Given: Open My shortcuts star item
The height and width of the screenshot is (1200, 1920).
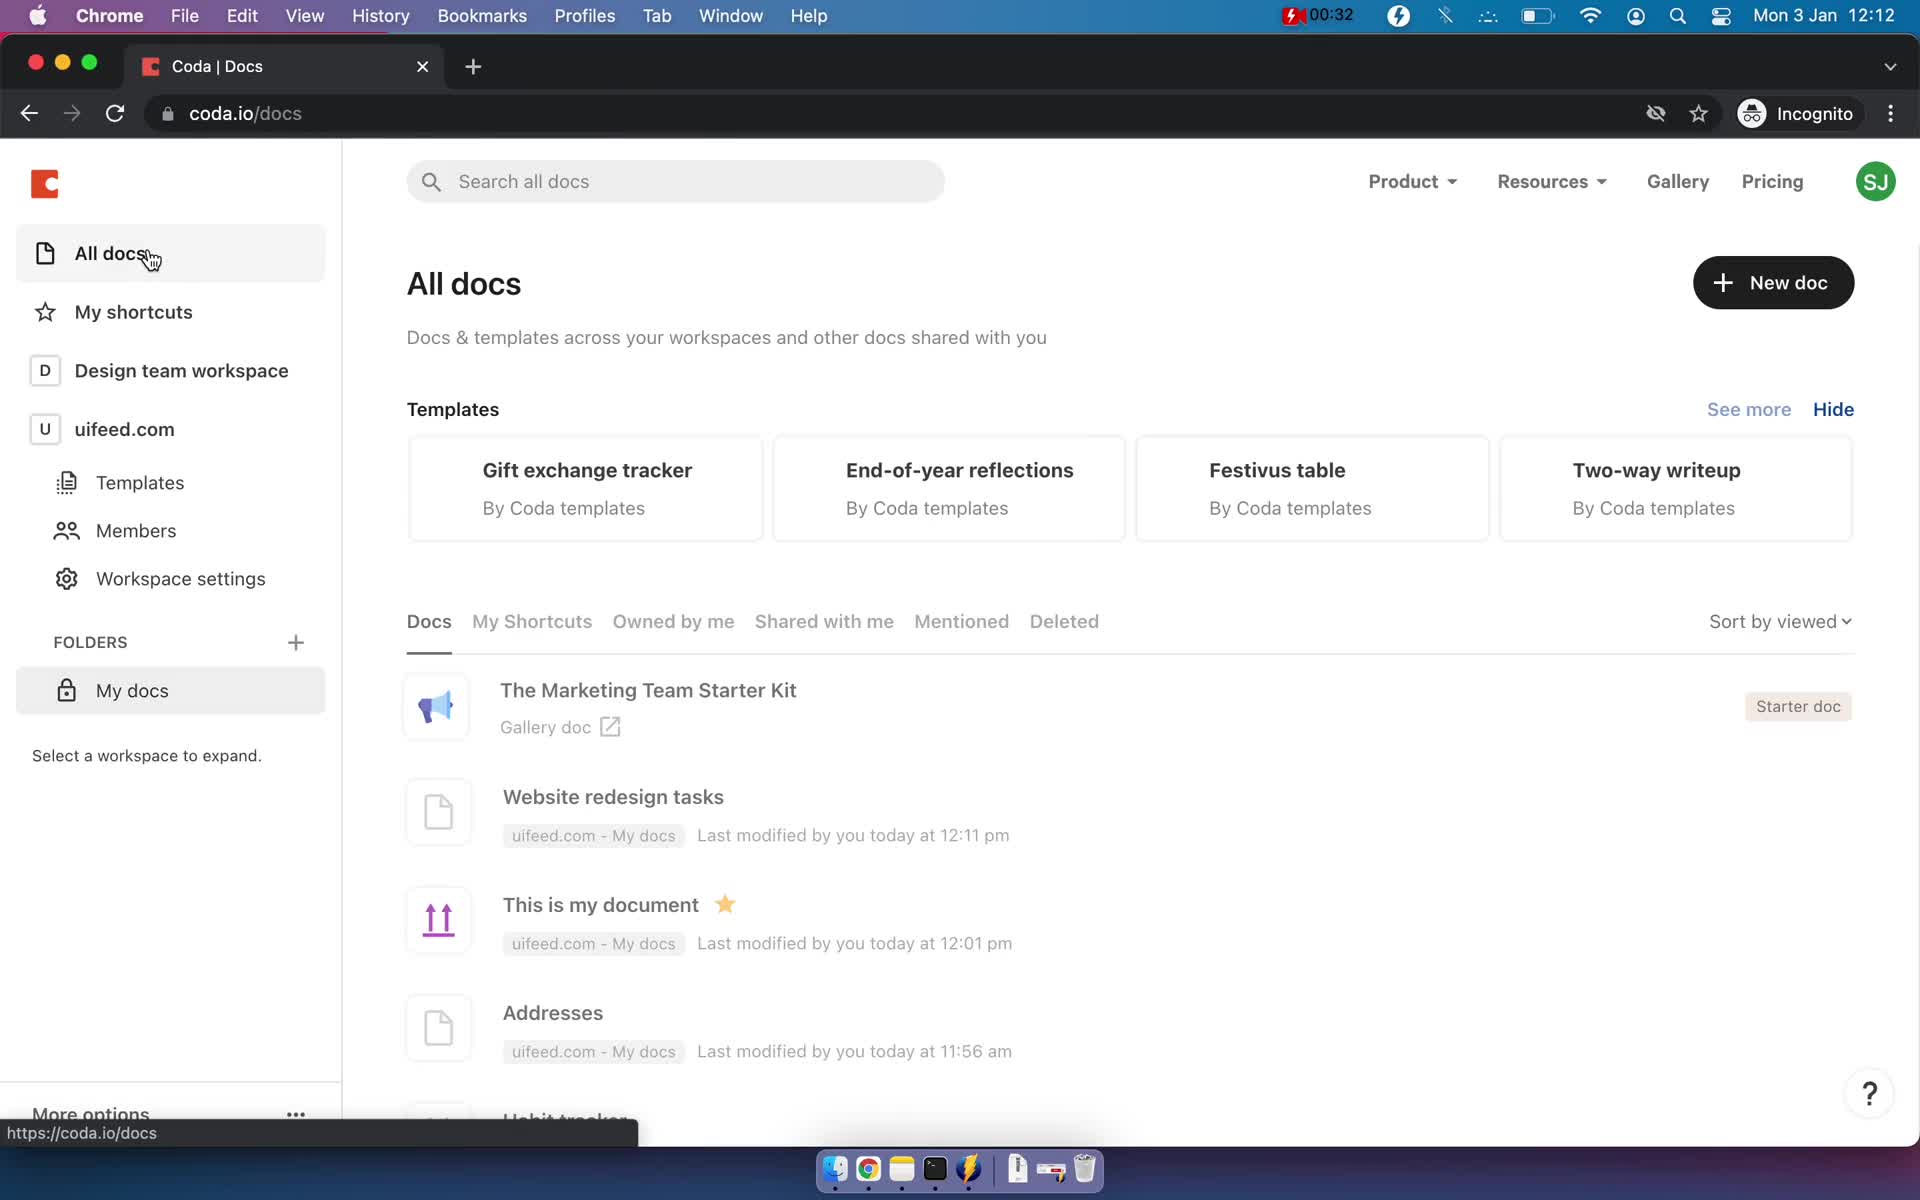Looking at the screenshot, I should coord(171,312).
